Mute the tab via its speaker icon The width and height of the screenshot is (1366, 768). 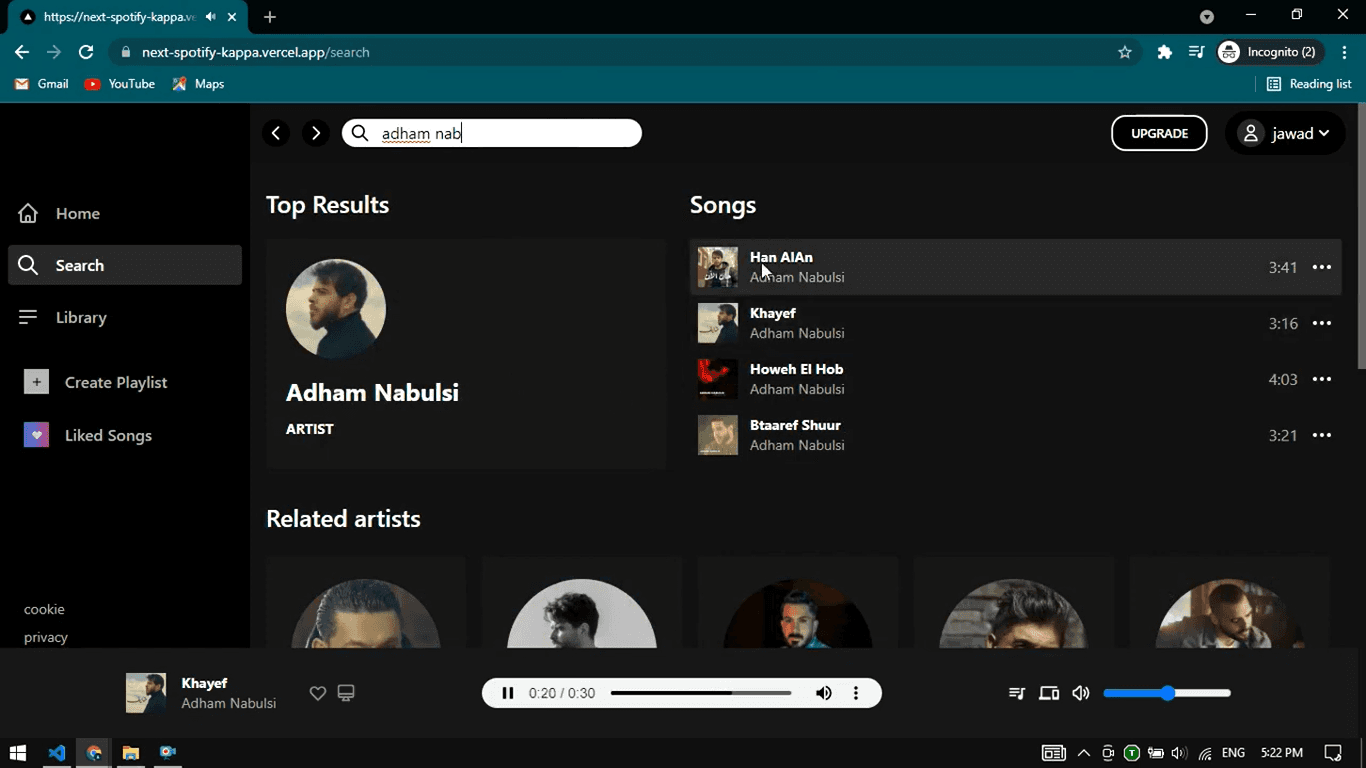(x=210, y=17)
